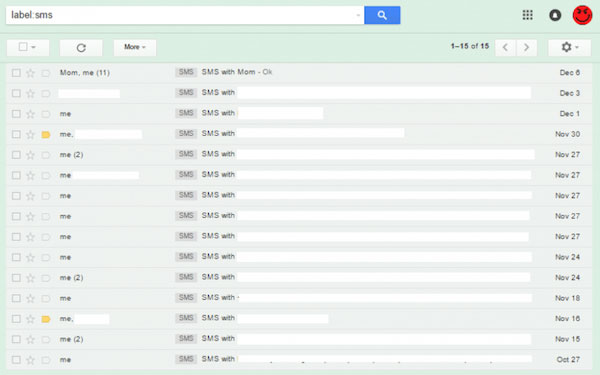
Task: Open the conversation dated Nov 16
Action: click(299, 319)
